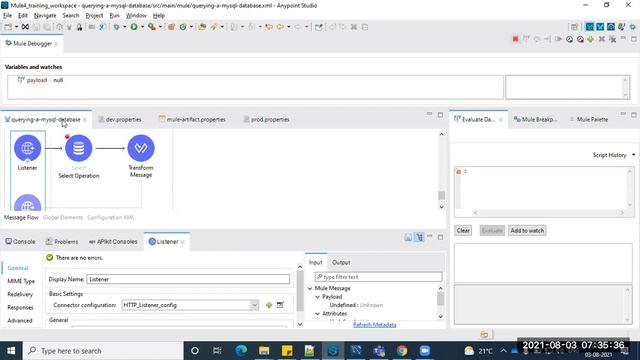This screenshot has width=640, height=360.
Task: Open the Script History dropdown arrow
Action: point(633,155)
